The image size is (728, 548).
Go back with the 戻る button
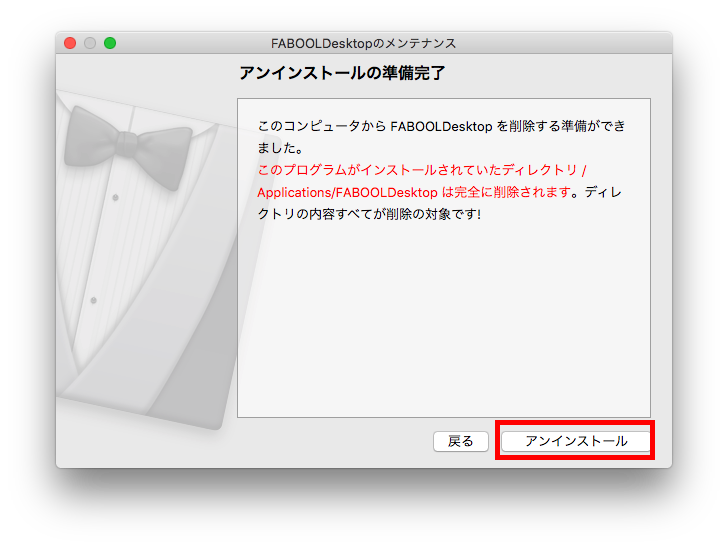[x=461, y=441]
